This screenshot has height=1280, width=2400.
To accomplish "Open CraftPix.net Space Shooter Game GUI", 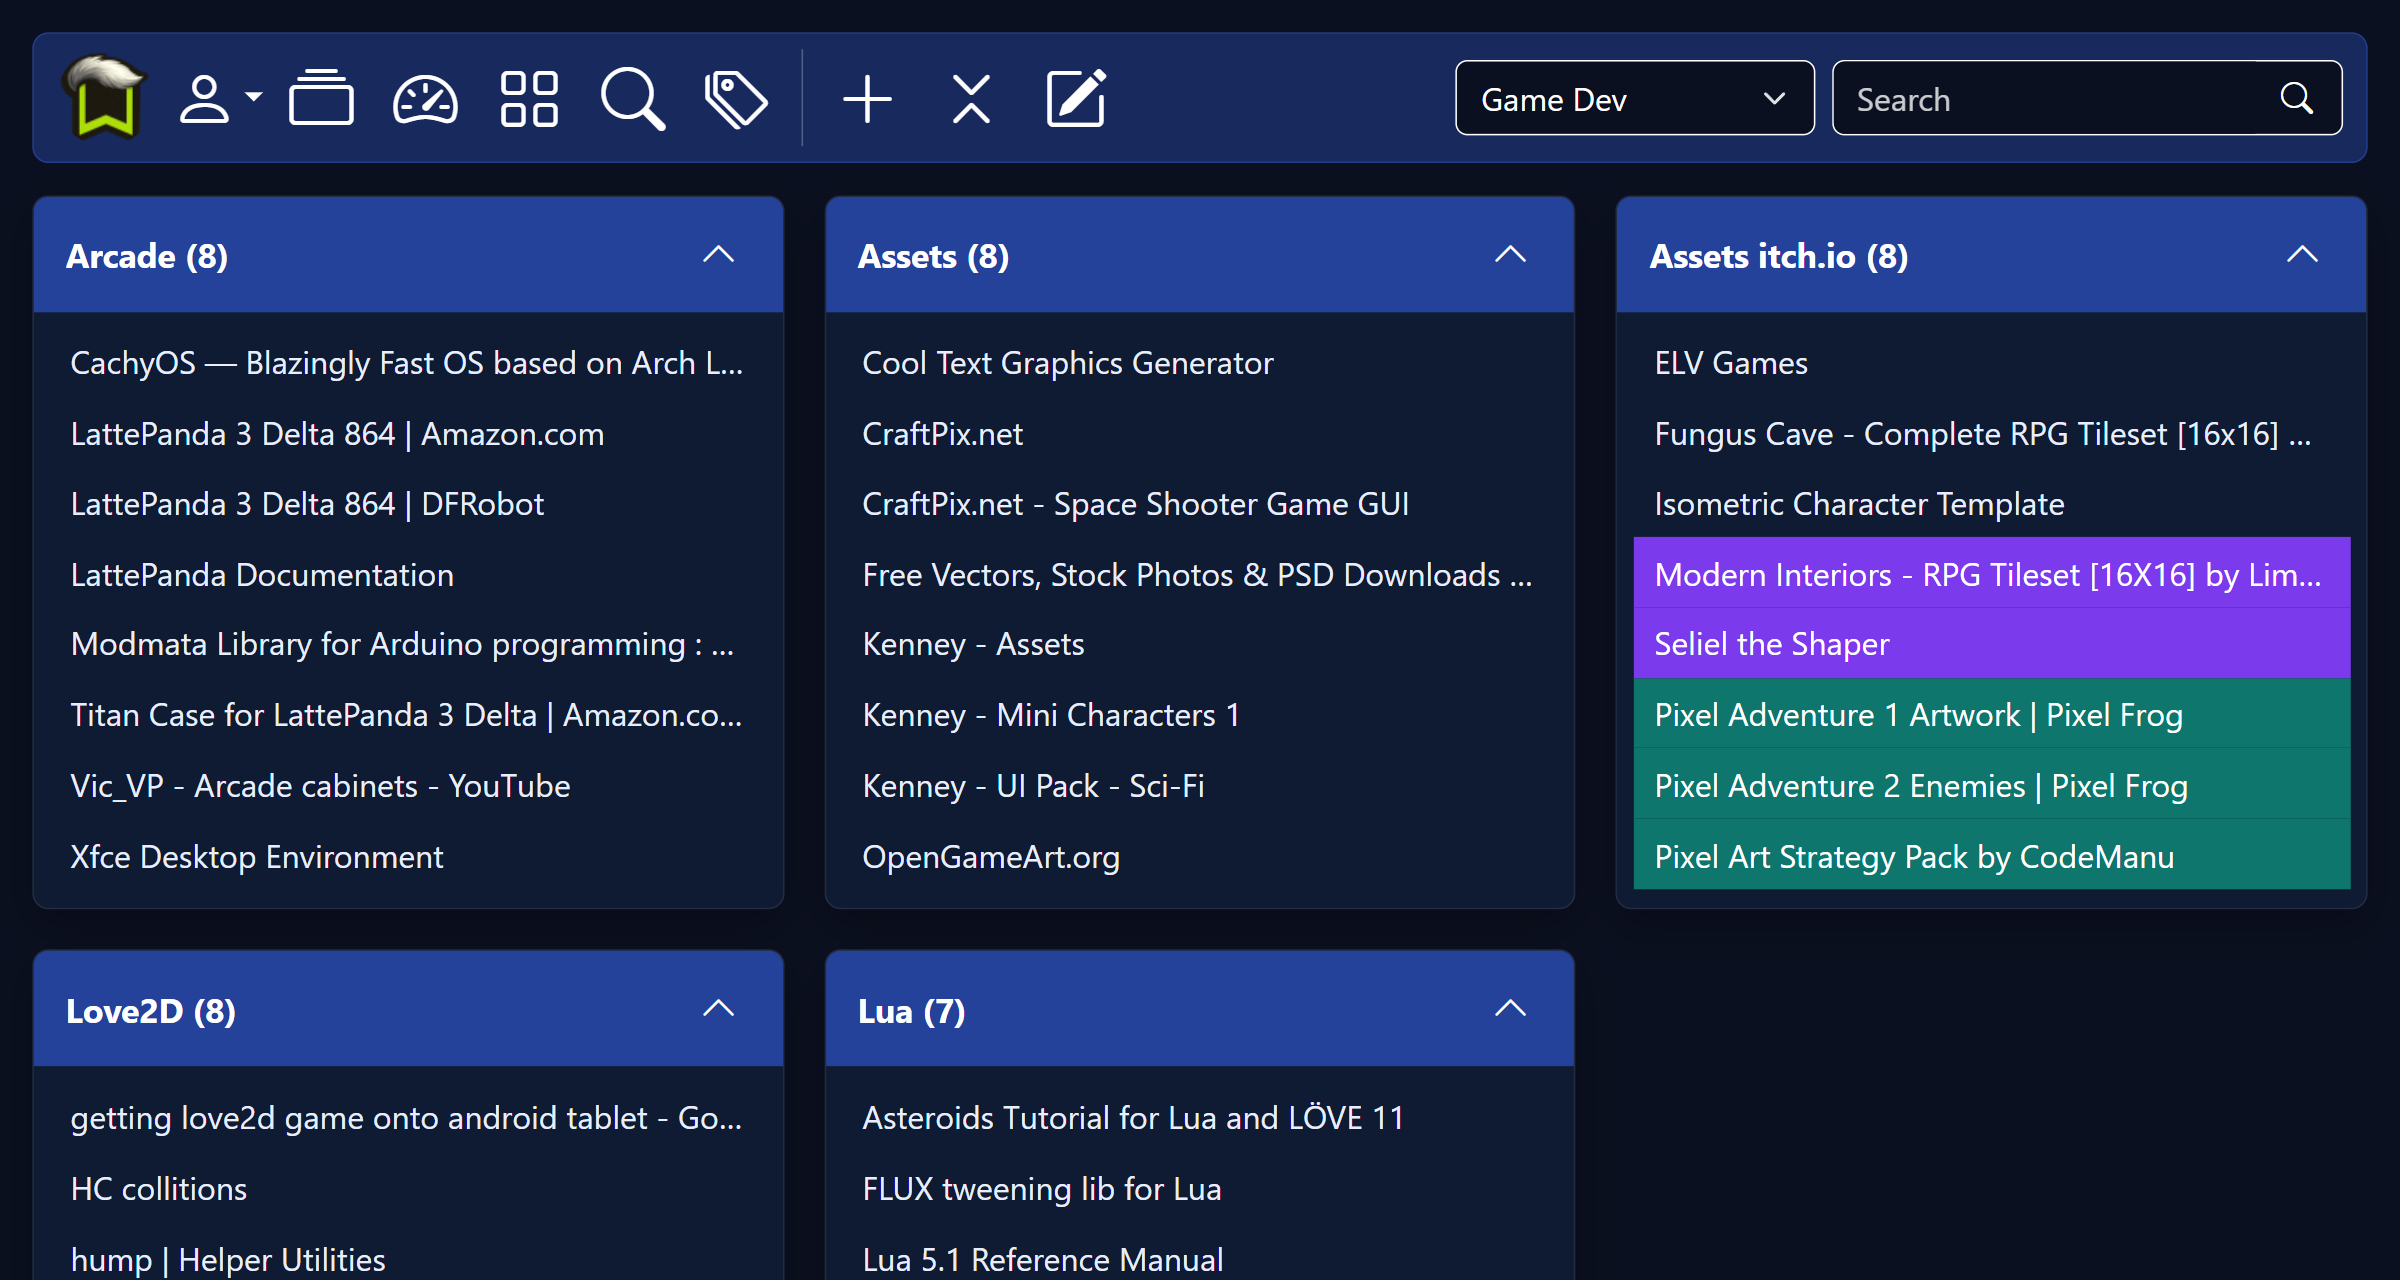I will (1136, 504).
